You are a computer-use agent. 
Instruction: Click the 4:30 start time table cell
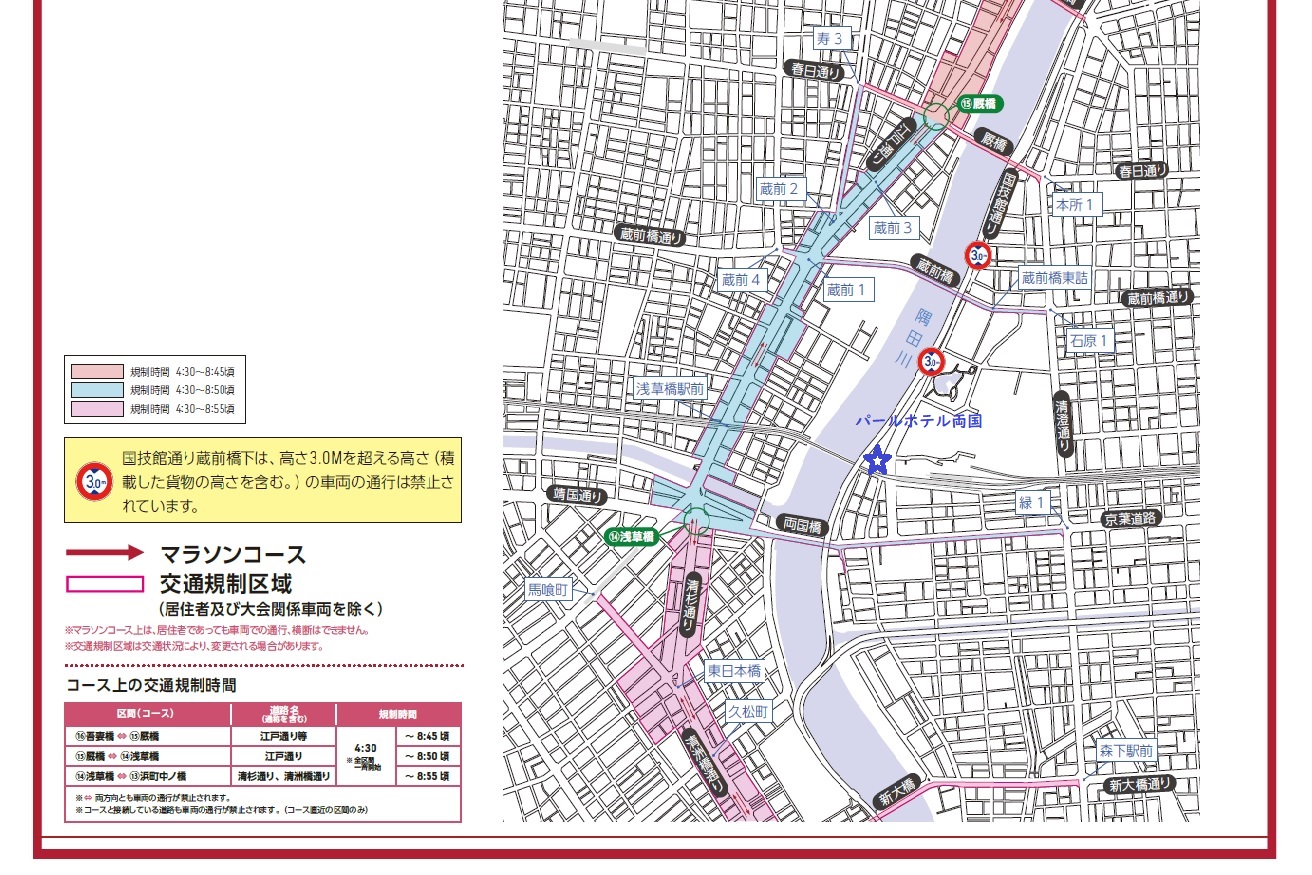click(366, 754)
